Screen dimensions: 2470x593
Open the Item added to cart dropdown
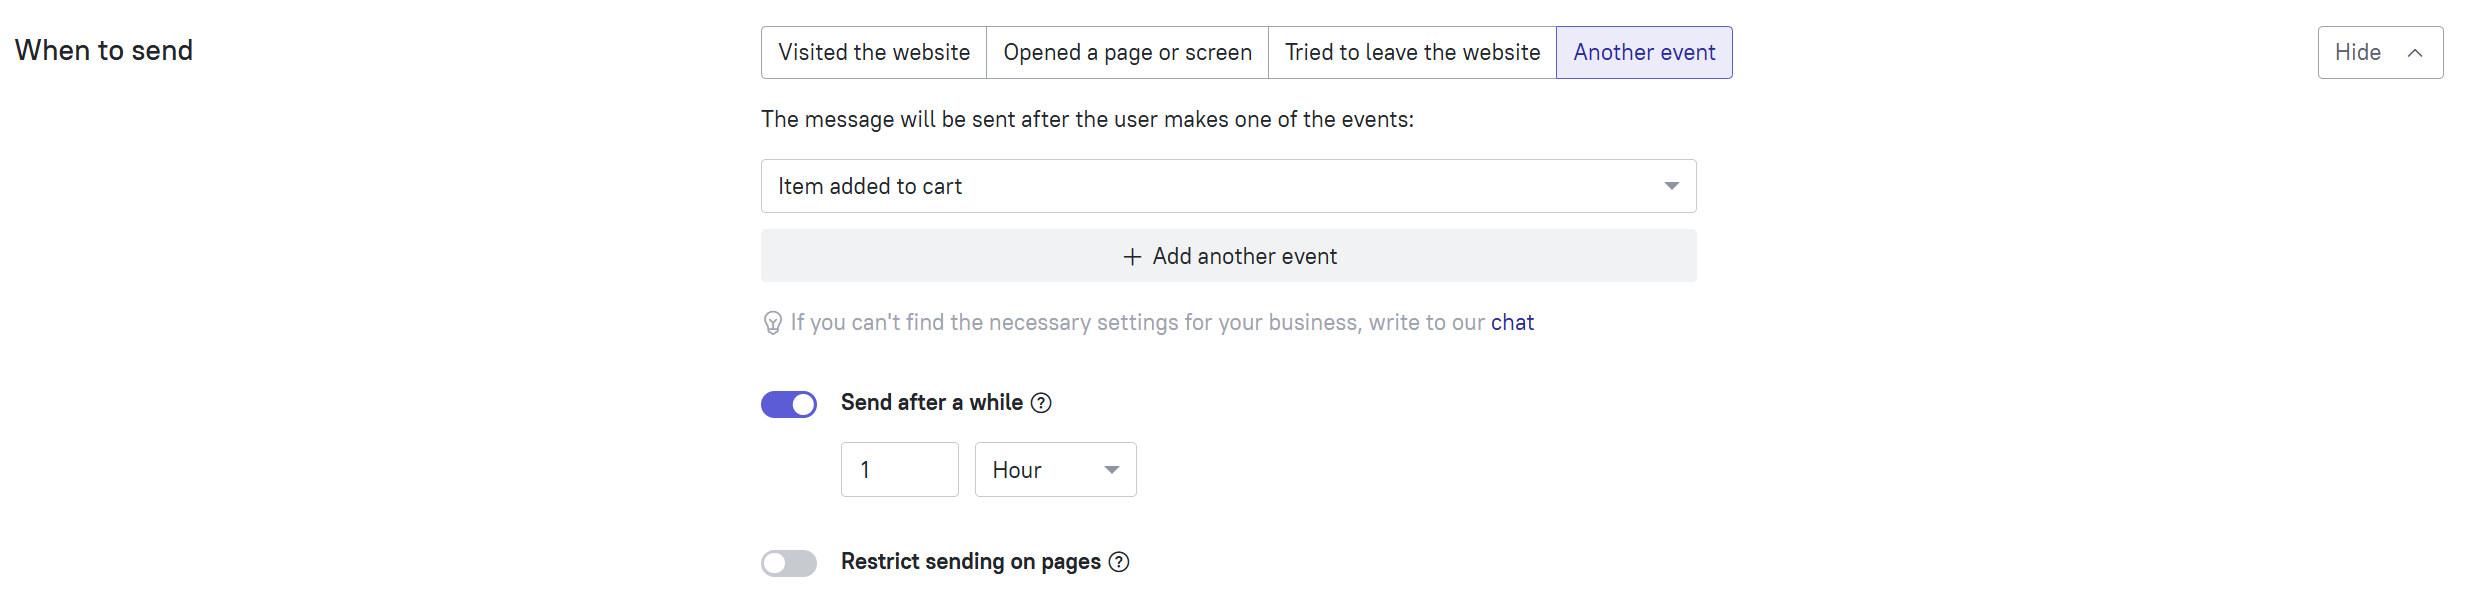click(x=1228, y=186)
